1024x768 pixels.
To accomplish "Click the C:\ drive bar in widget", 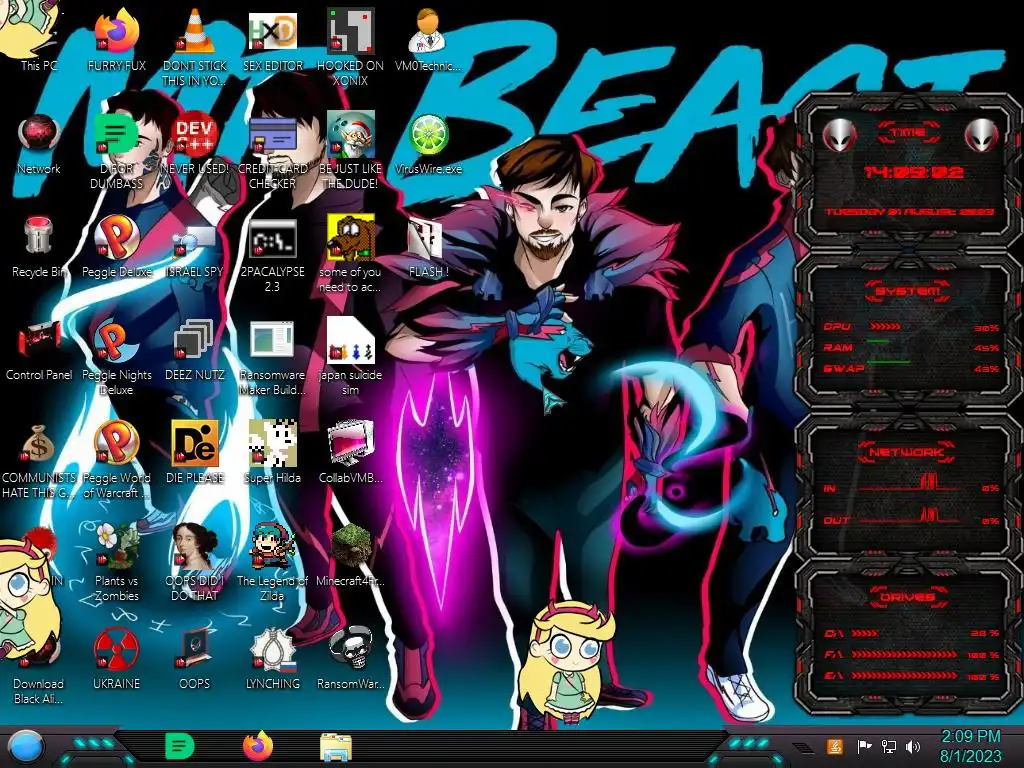I will click(865, 633).
